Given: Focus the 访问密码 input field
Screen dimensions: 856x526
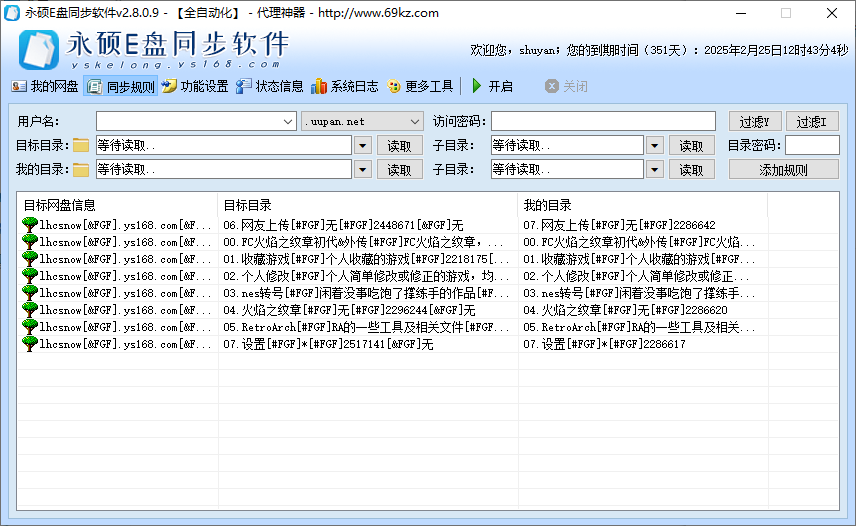Looking at the screenshot, I should [x=603, y=121].
